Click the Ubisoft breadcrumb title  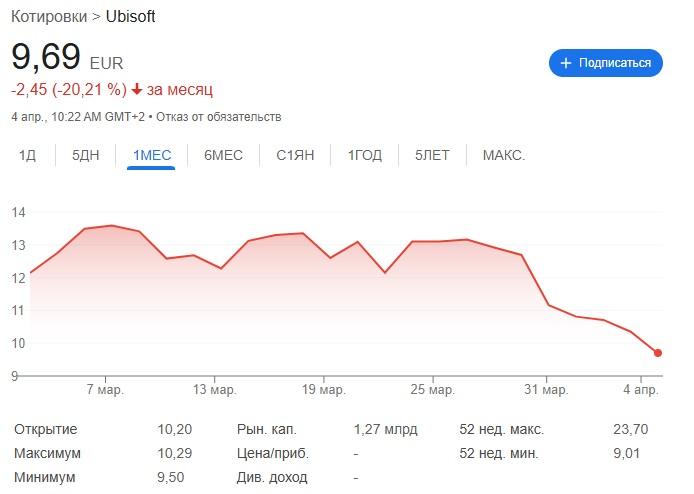click(x=131, y=17)
